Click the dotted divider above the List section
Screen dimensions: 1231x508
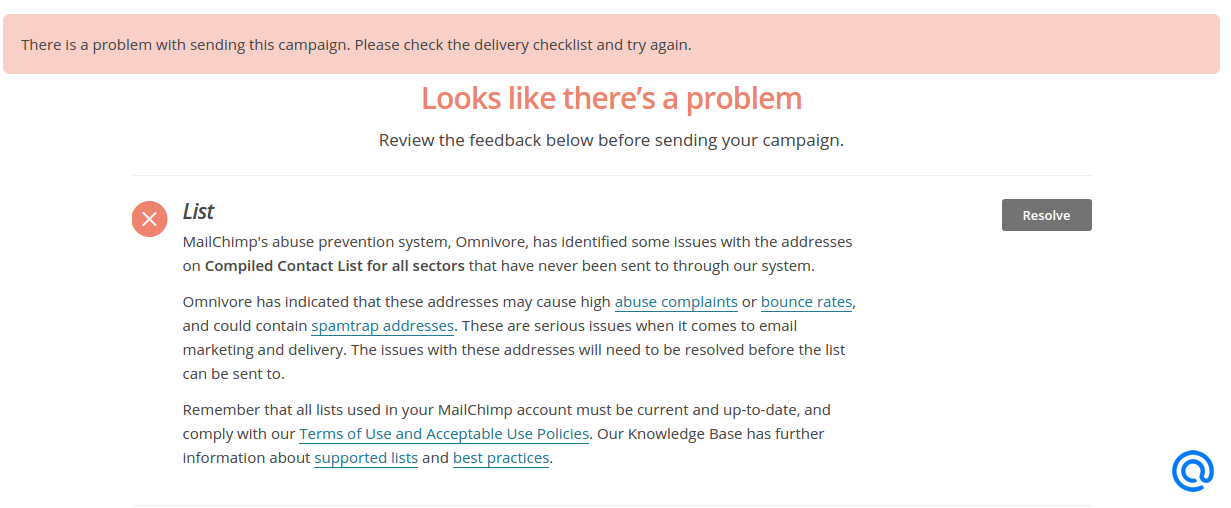pos(611,176)
